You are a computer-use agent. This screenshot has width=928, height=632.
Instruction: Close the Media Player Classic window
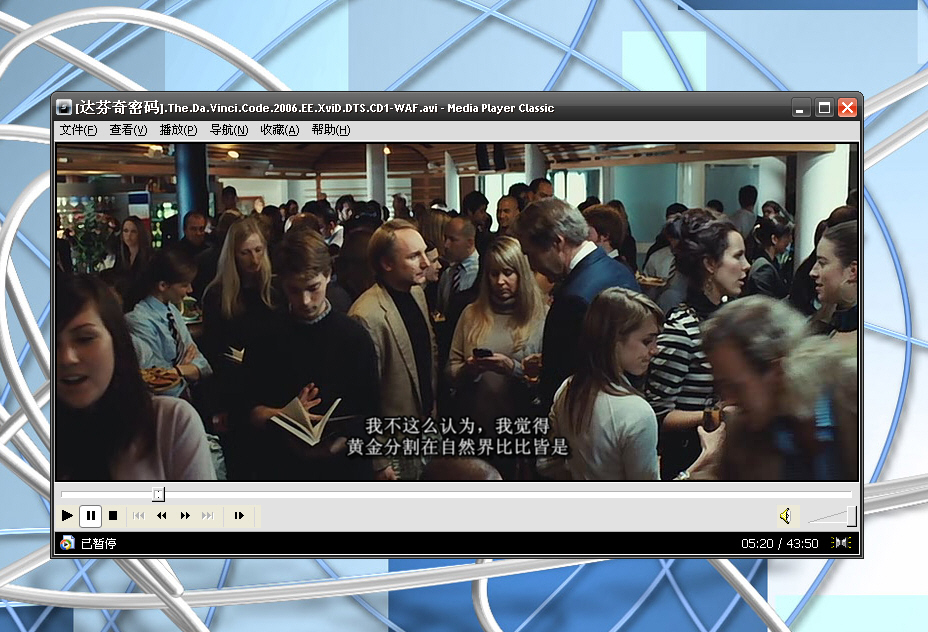848,108
